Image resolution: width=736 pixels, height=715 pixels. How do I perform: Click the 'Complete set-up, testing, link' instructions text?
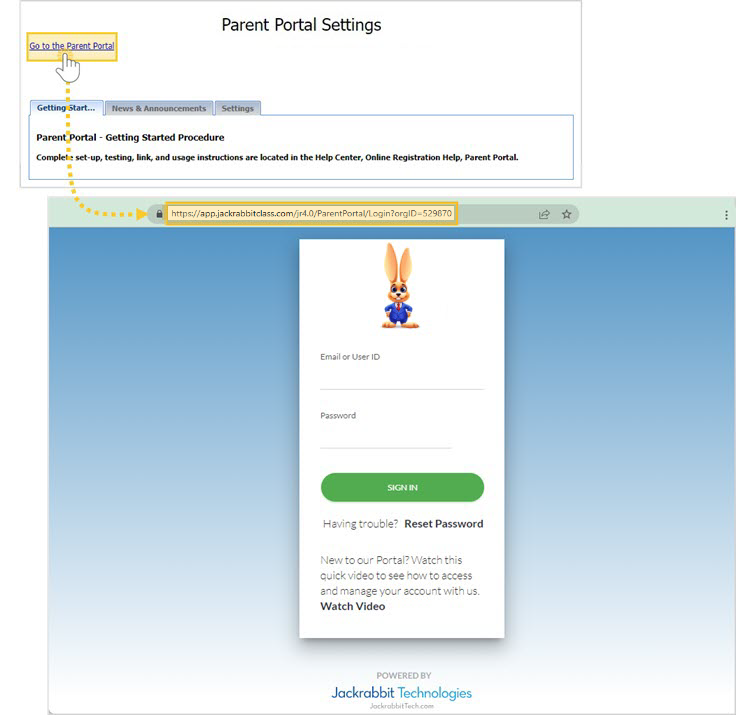[x=277, y=158]
